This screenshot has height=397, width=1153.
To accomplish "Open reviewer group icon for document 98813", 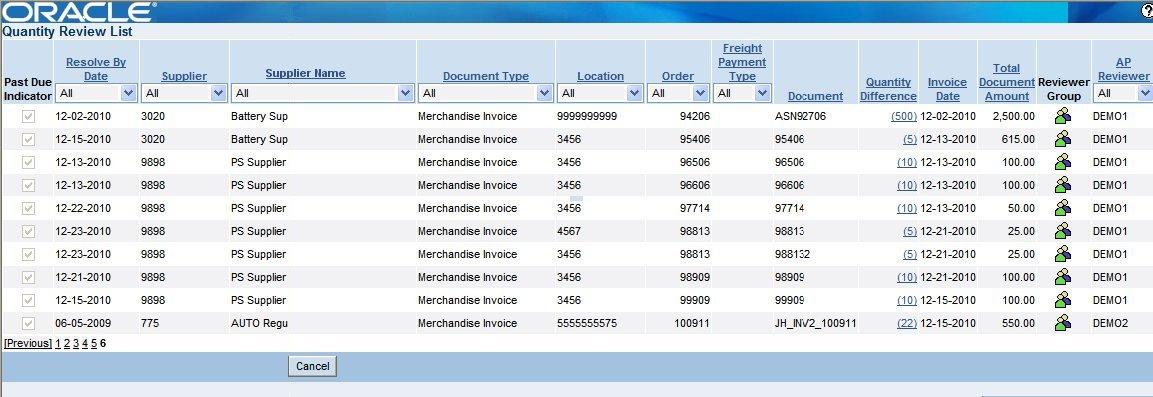I will click(x=1063, y=231).
